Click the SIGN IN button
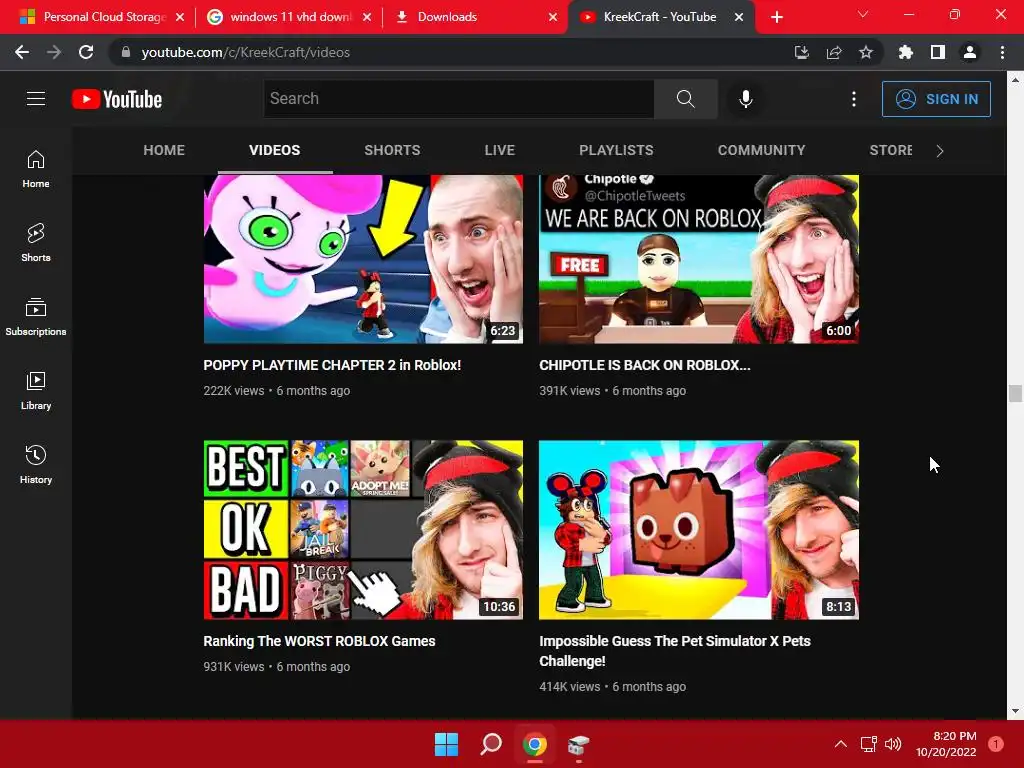 tap(936, 99)
